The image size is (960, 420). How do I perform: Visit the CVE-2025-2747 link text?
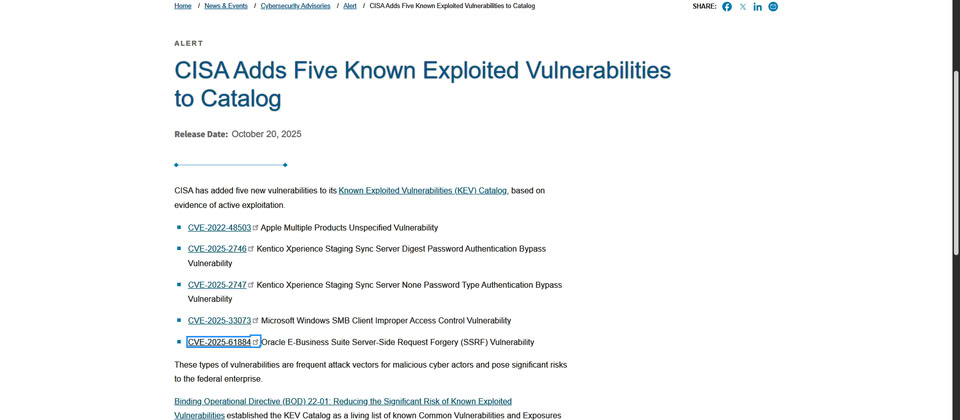[x=217, y=285]
